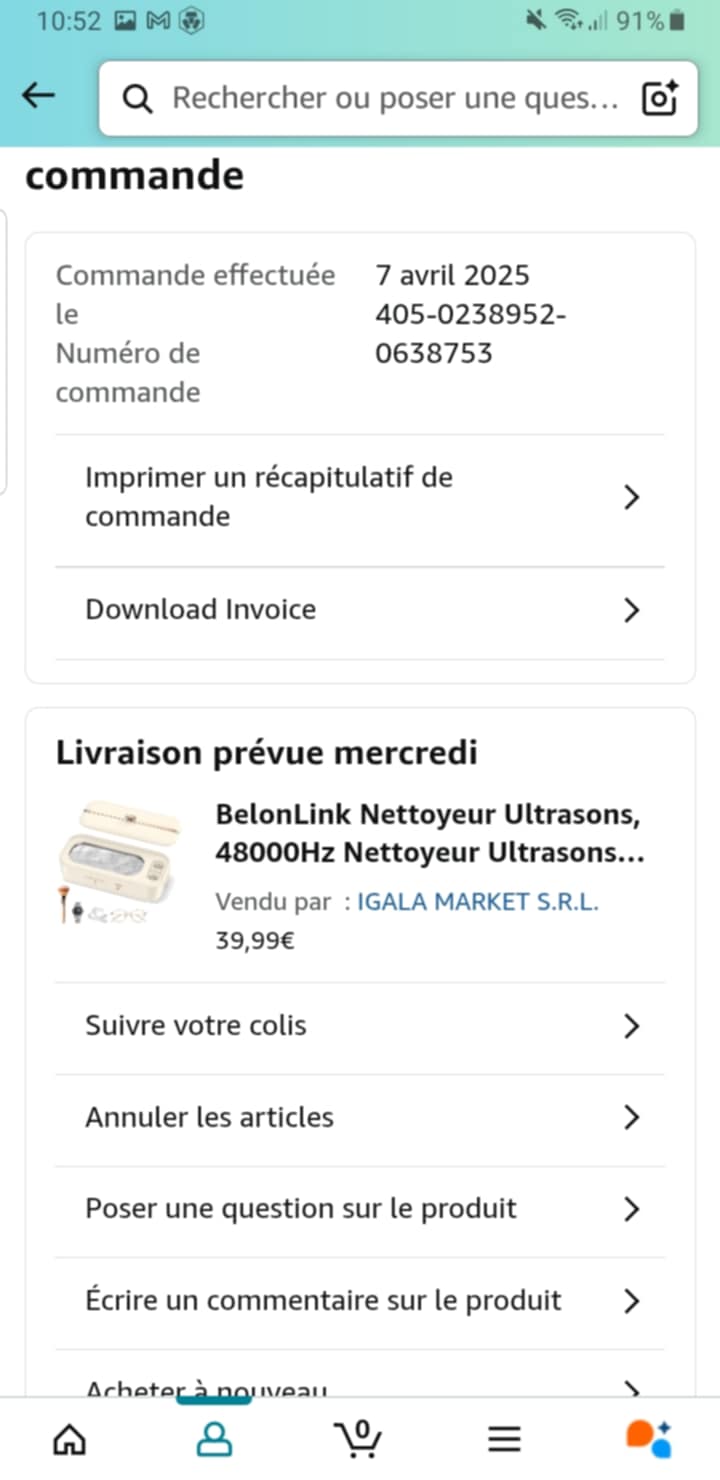Image resolution: width=720 pixels, height=1480 pixels.
Task: Select Poser une question sur le produit
Action: tap(300, 1208)
